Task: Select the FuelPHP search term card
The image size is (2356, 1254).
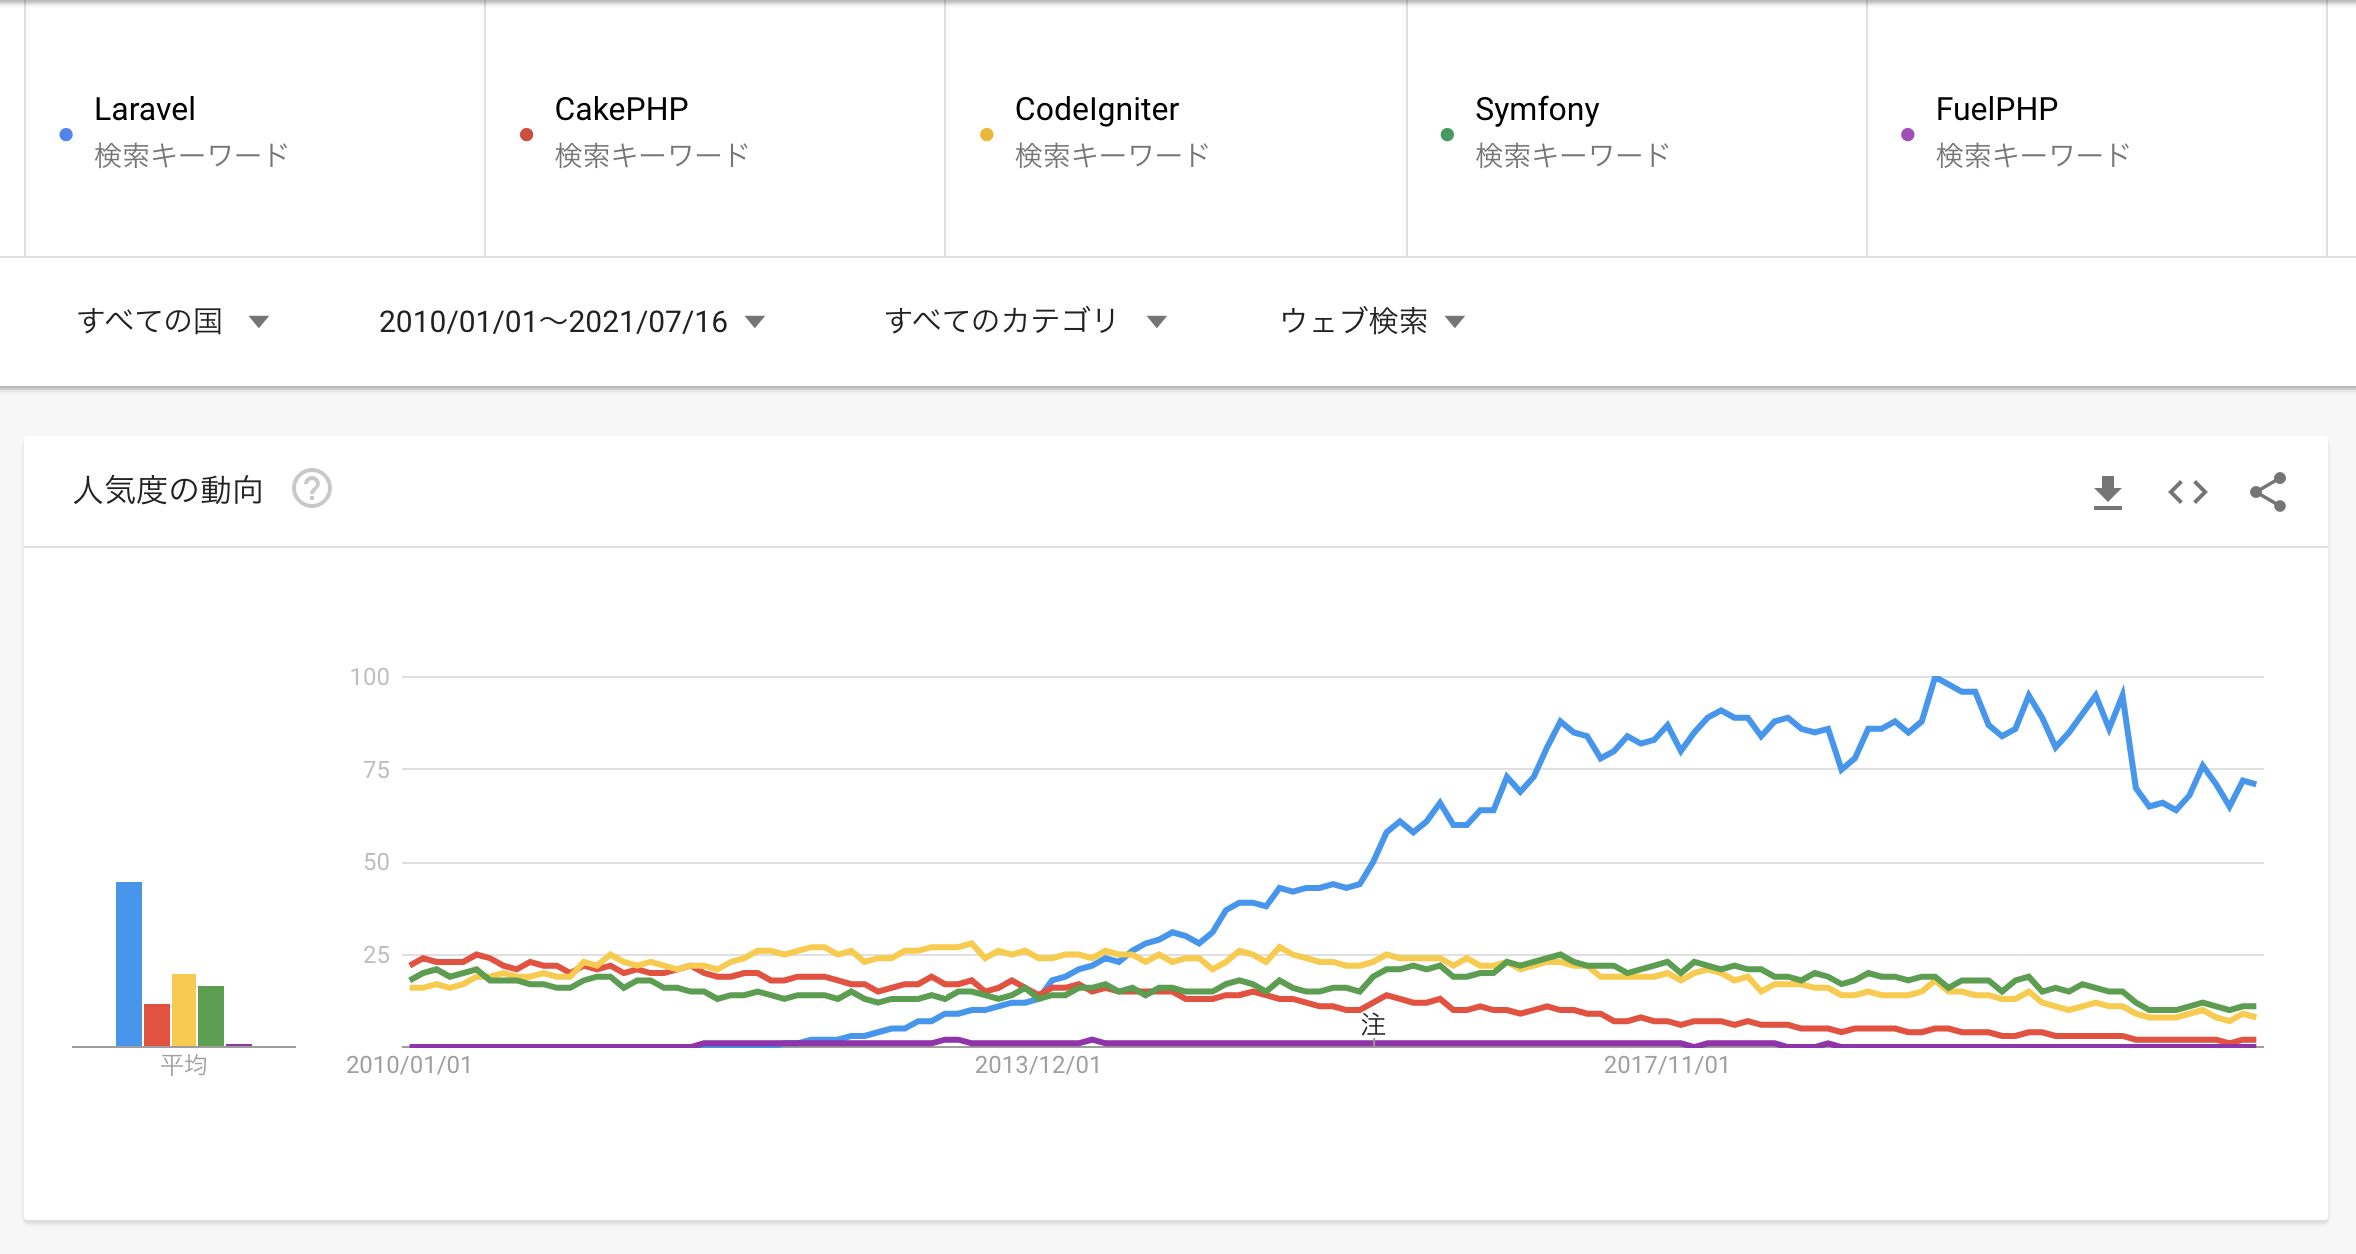Action: click(x=2096, y=130)
